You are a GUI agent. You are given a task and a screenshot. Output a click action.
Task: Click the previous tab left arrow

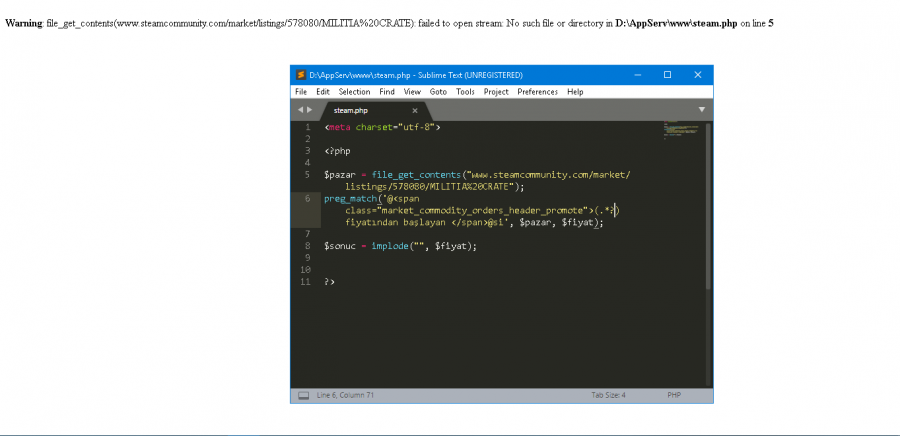tap(301, 109)
